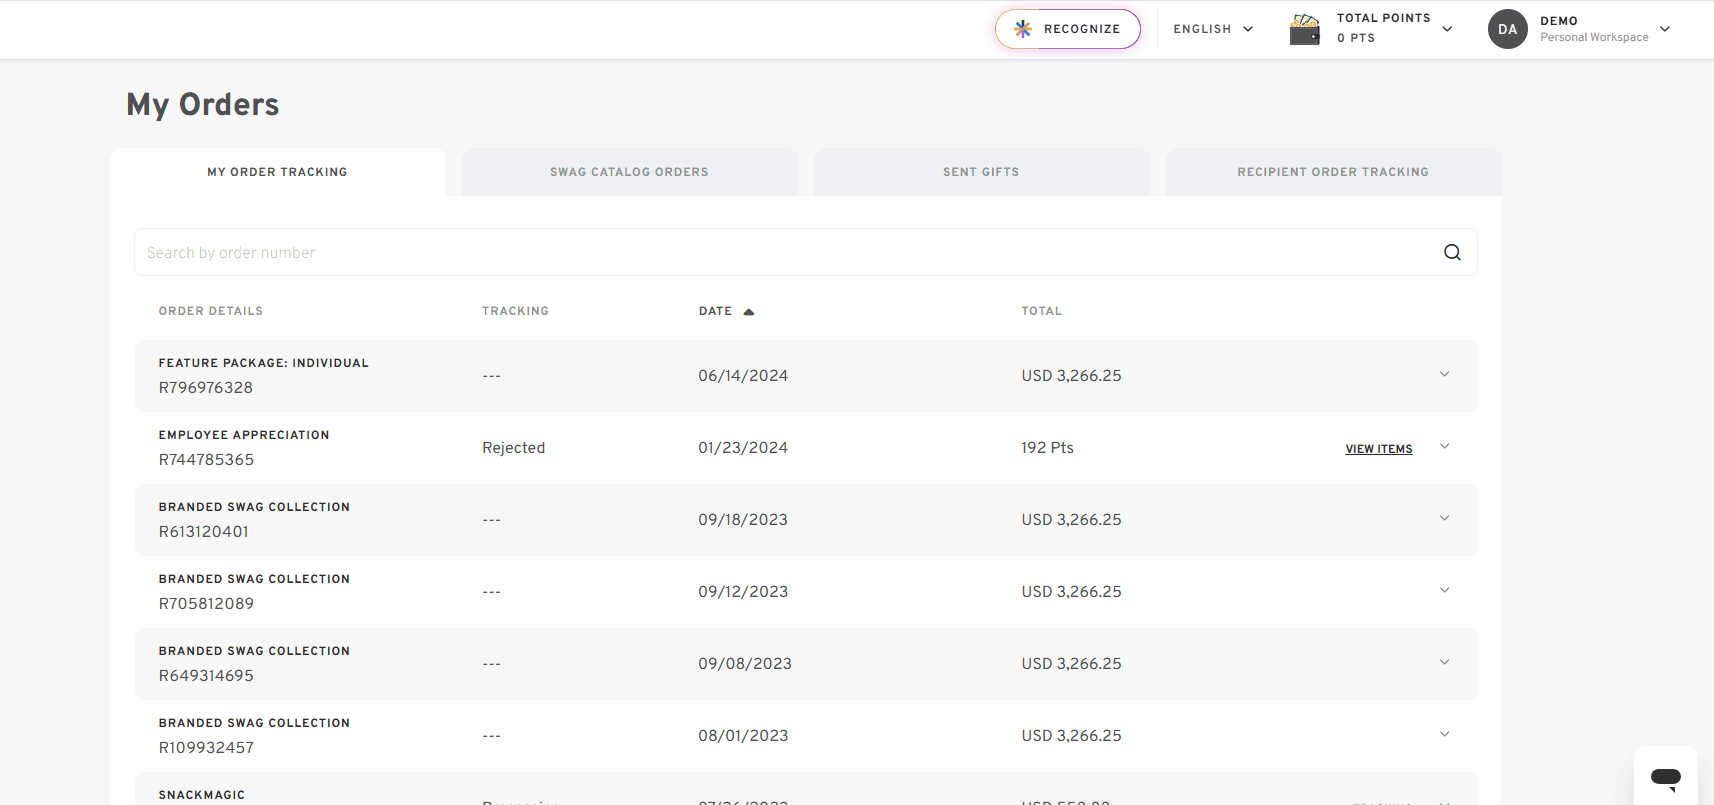Open the Demo workspace account menu
This screenshot has width=1714, height=805.
click(1664, 29)
